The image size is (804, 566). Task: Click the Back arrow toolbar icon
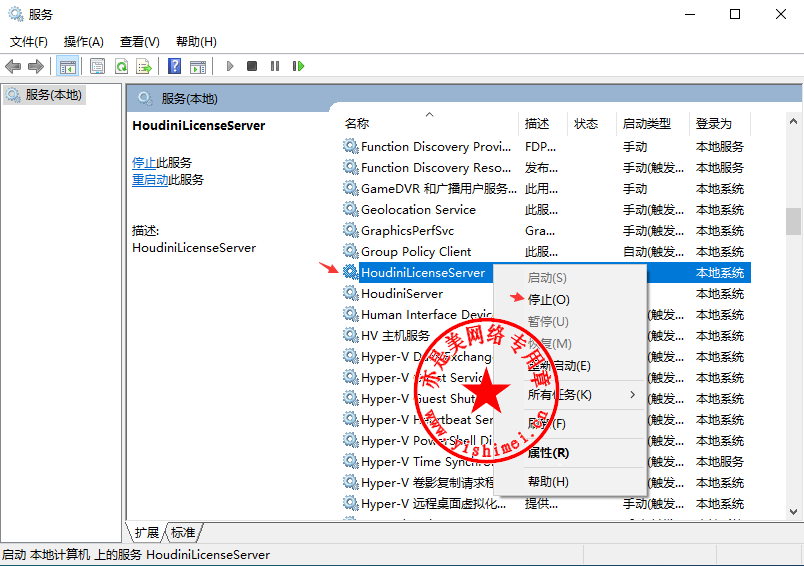click(12, 66)
